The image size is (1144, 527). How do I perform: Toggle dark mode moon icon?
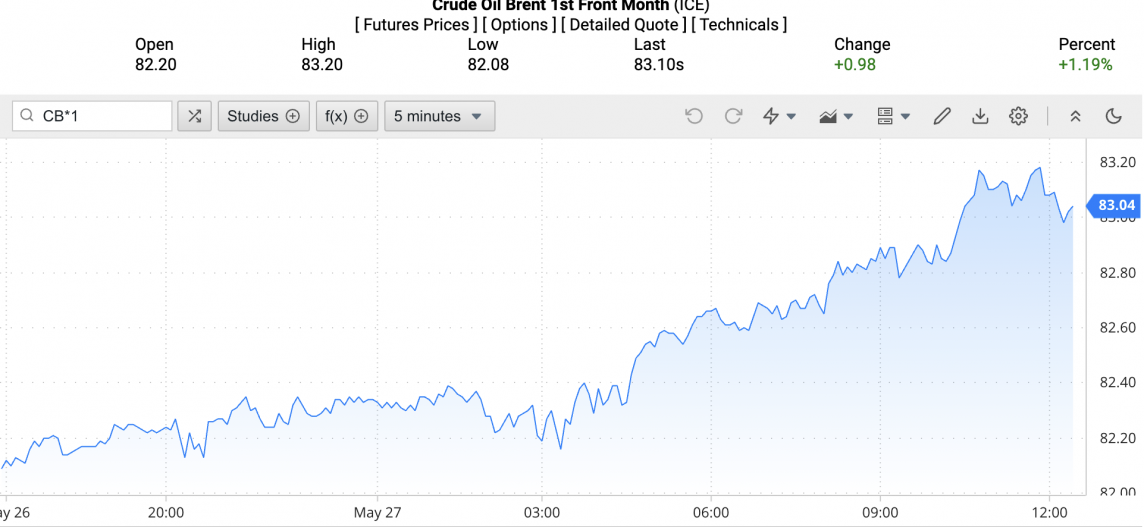(x=1114, y=116)
